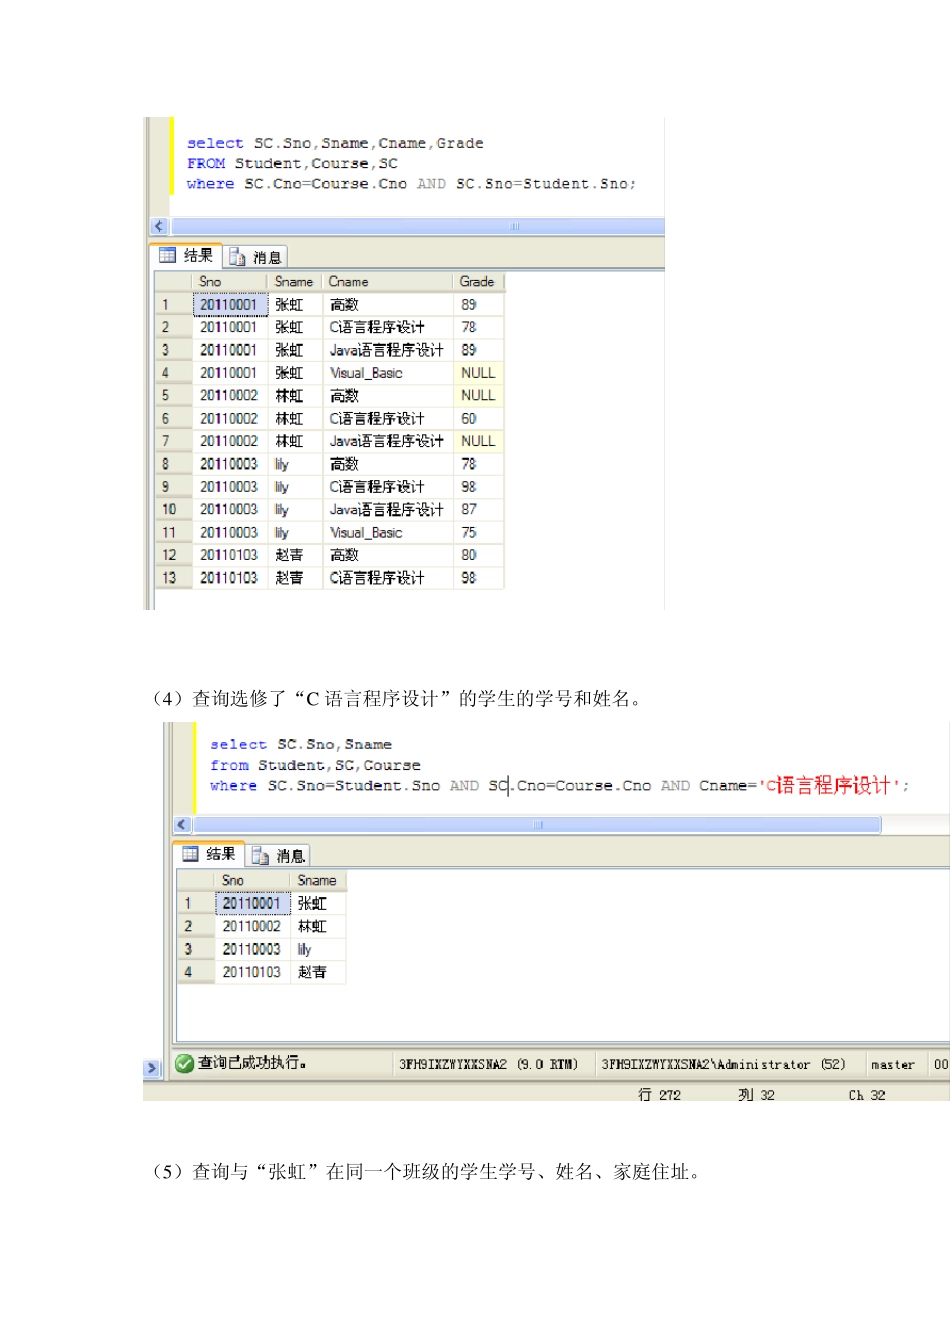
Task: Select the 高数 cell in row 8
Action: pos(387,464)
